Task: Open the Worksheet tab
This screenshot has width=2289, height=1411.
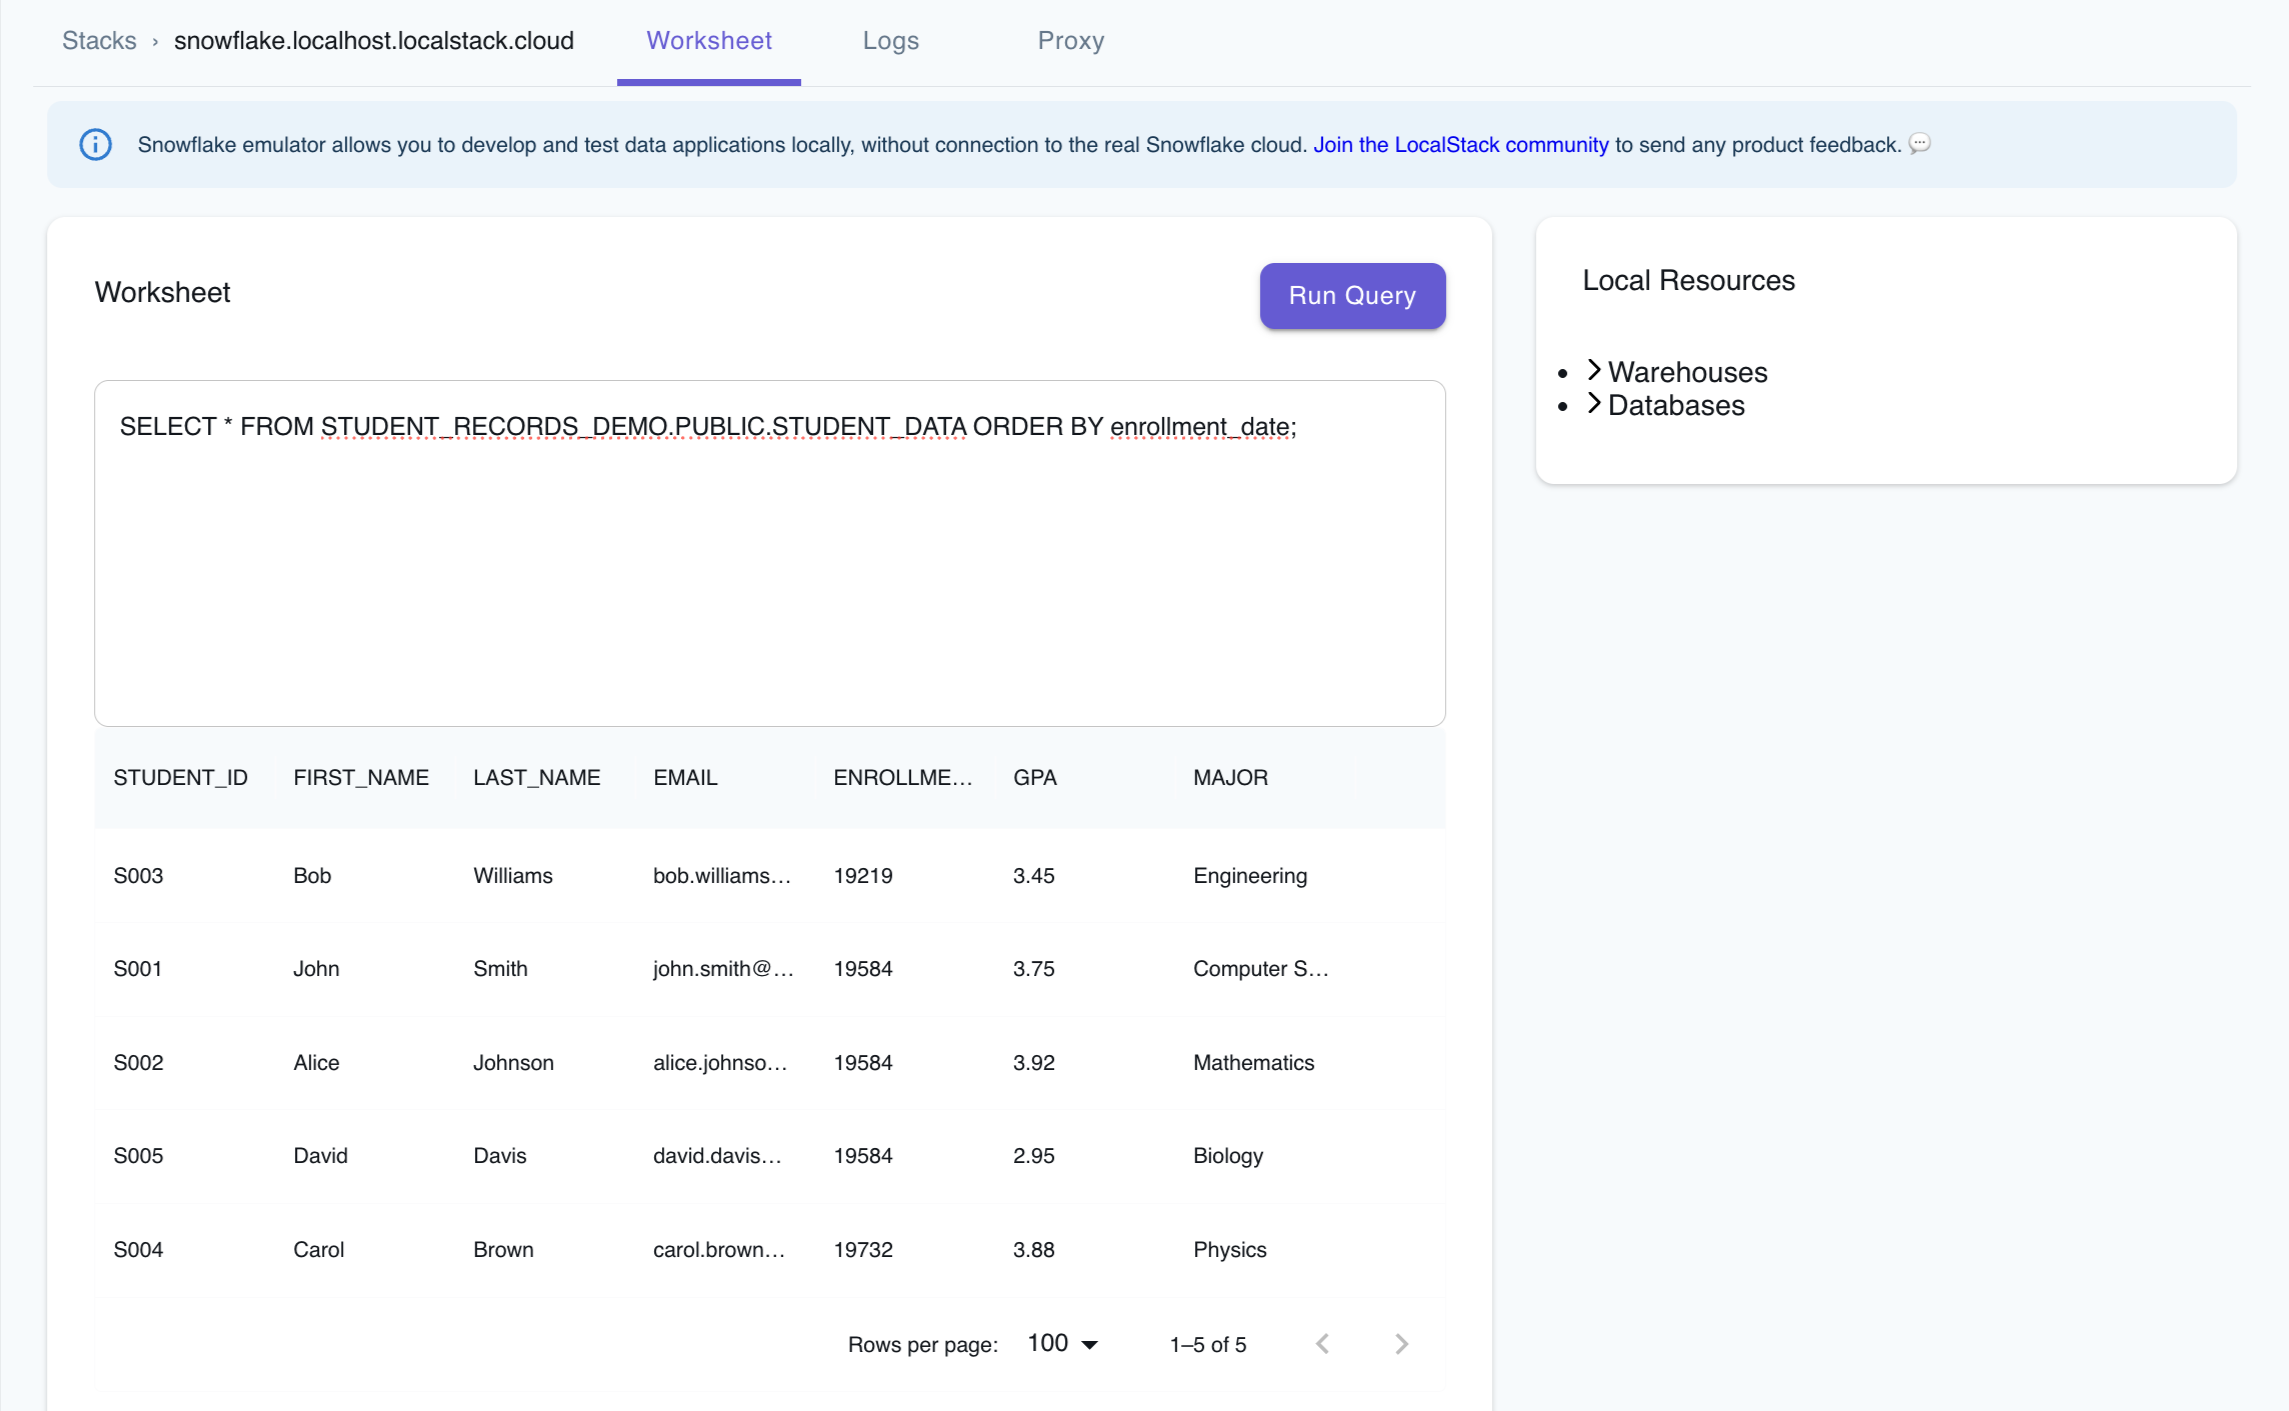Action: (x=708, y=40)
